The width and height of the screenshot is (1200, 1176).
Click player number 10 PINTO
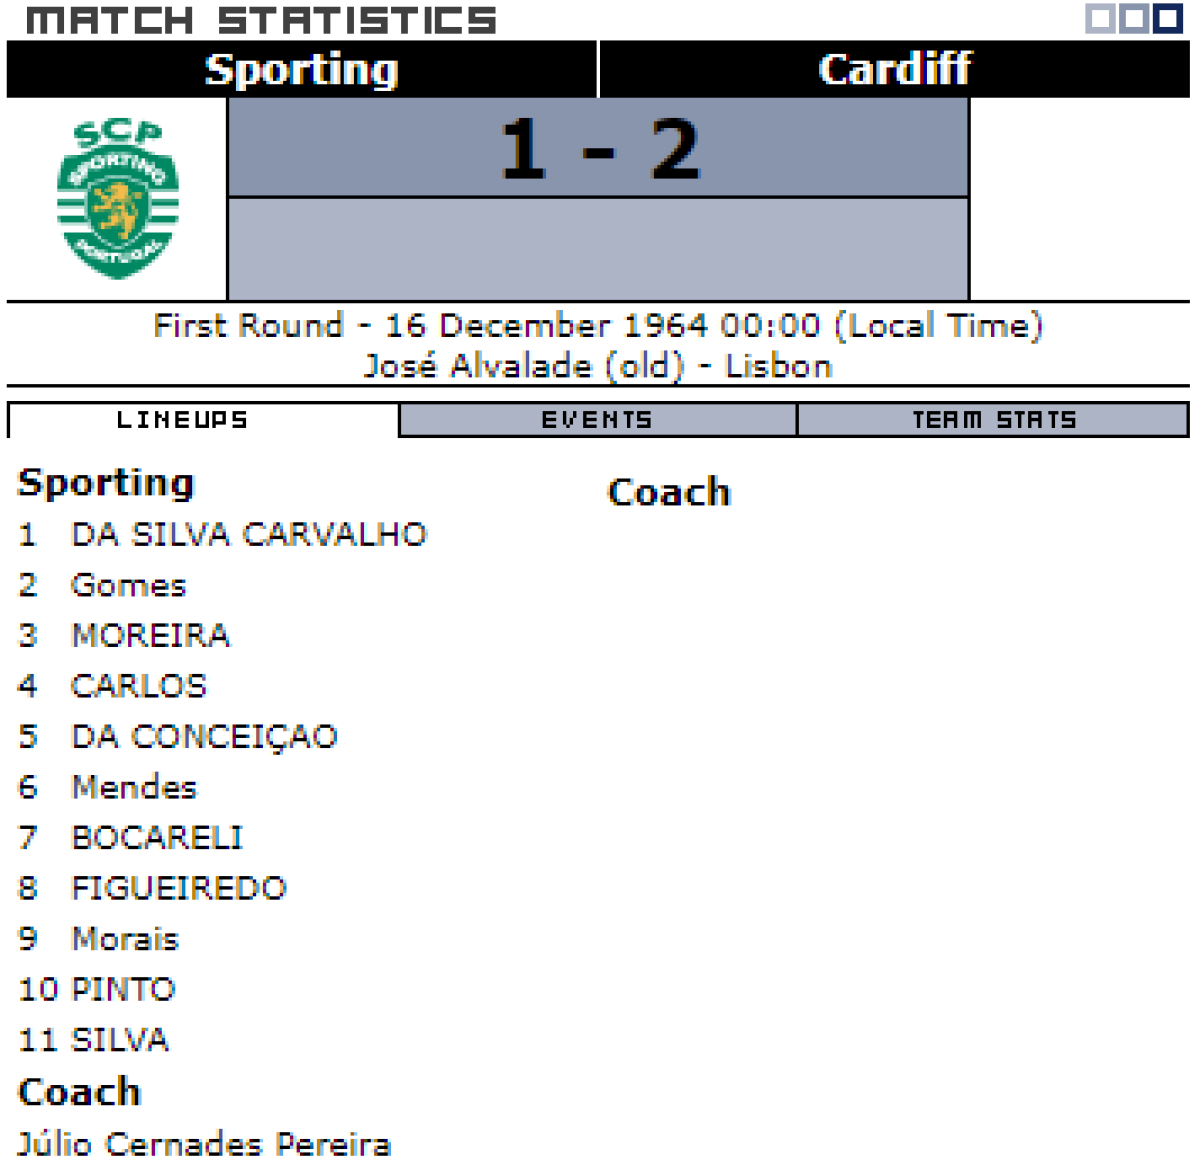(124, 989)
